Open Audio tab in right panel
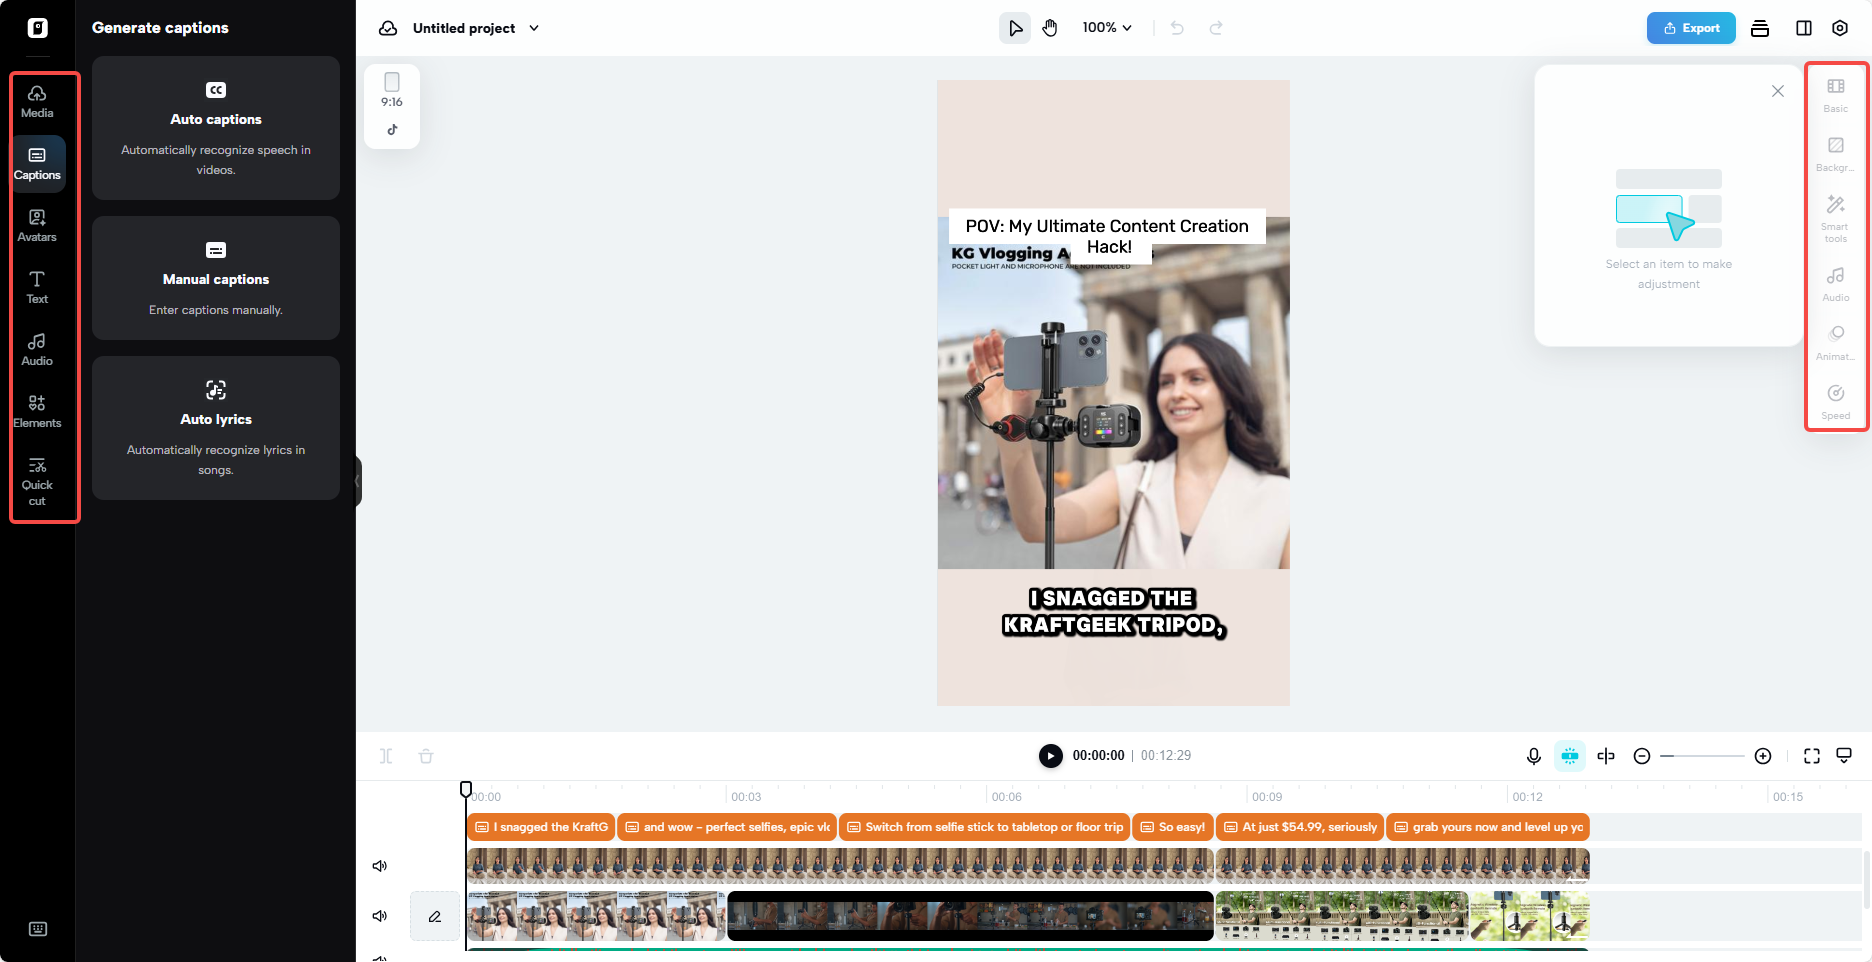1872x962 pixels. 1836,284
